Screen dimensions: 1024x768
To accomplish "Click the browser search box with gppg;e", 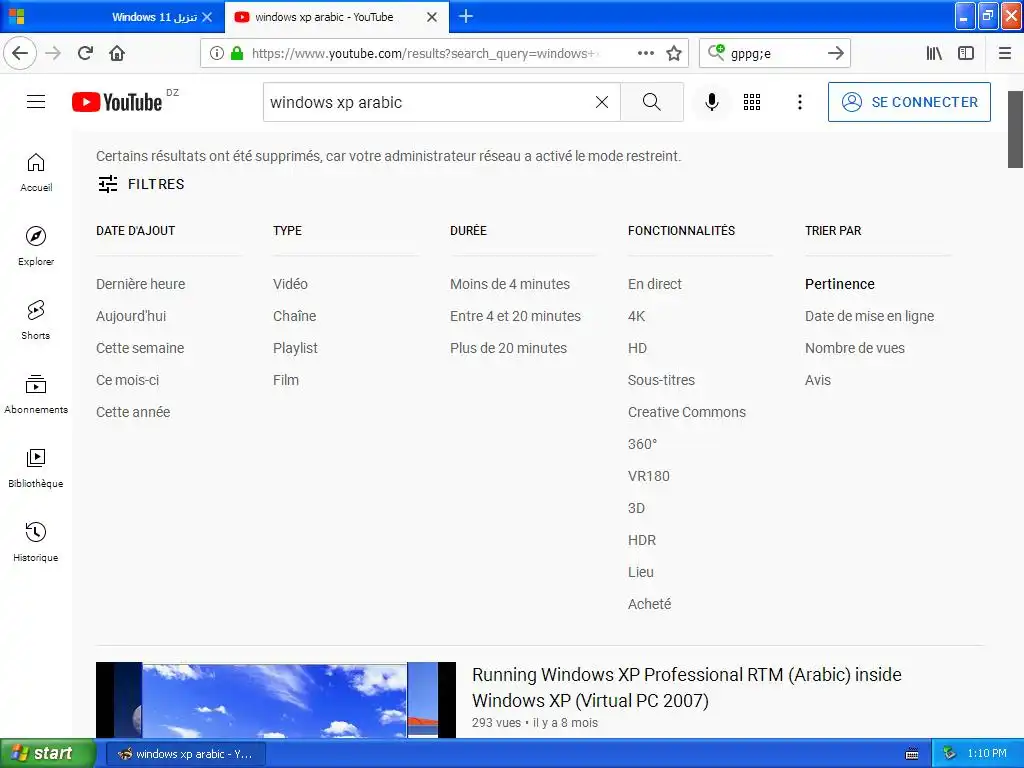I will click(x=774, y=53).
